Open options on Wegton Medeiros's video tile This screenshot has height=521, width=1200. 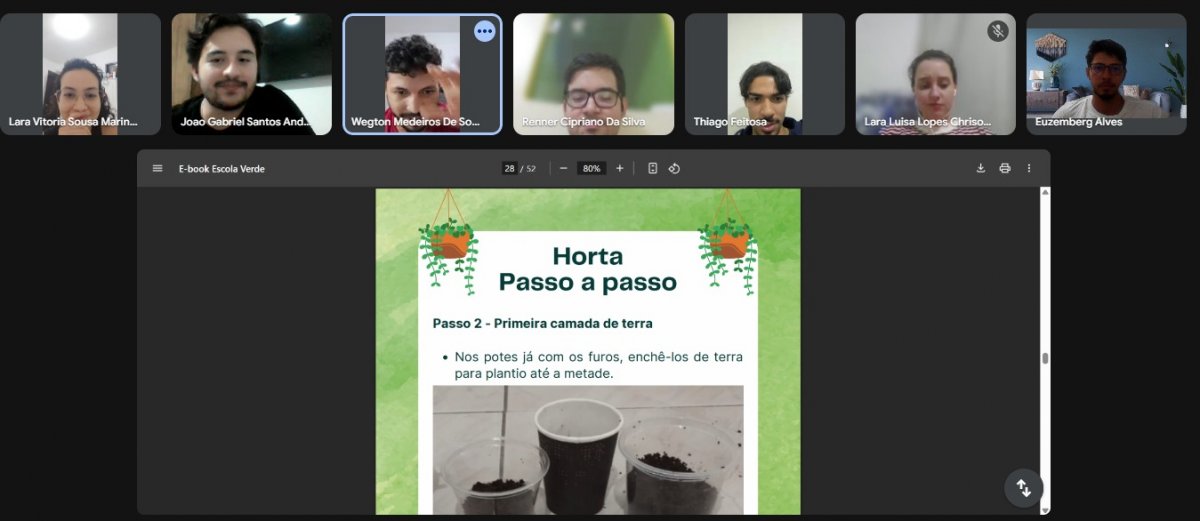(x=485, y=31)
